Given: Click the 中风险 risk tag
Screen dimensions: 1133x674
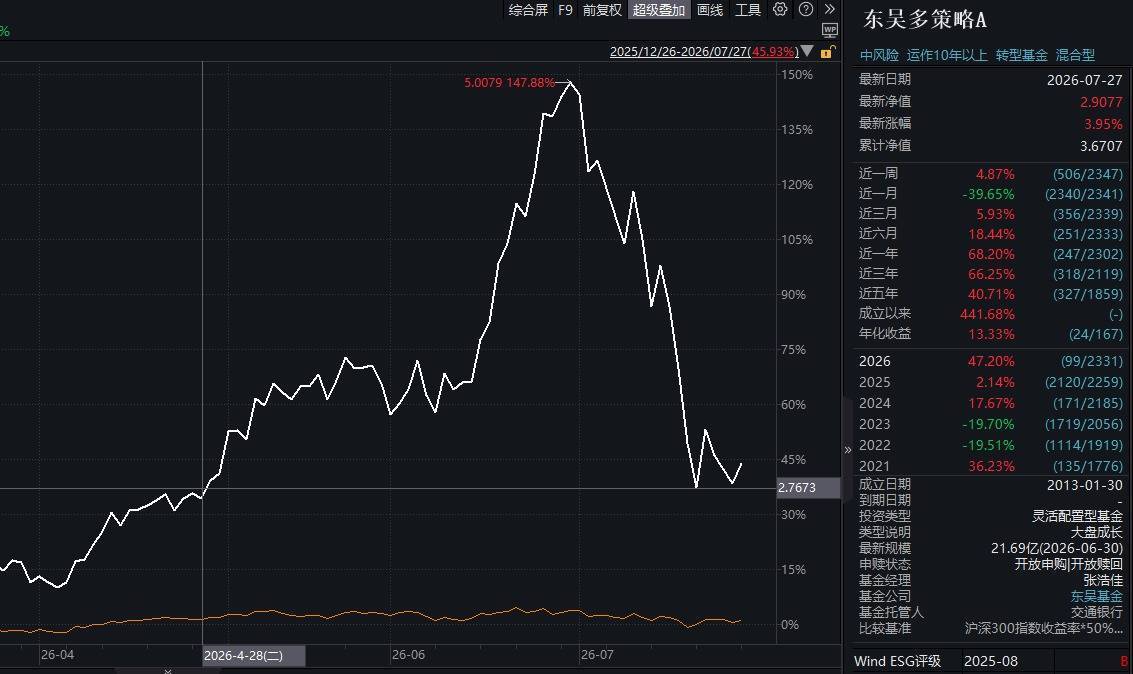Looking at the screenshot, I should point(879,55).
